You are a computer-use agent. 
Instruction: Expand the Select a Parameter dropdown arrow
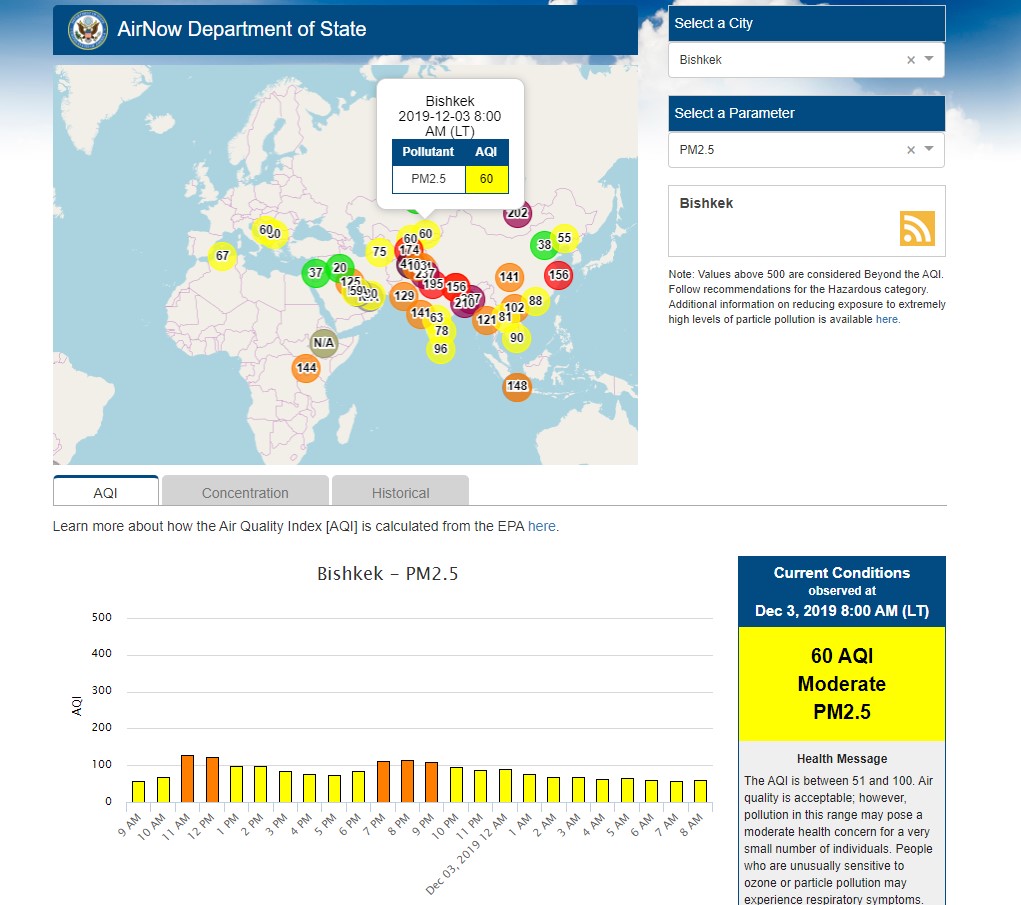(x=929, y=150)
